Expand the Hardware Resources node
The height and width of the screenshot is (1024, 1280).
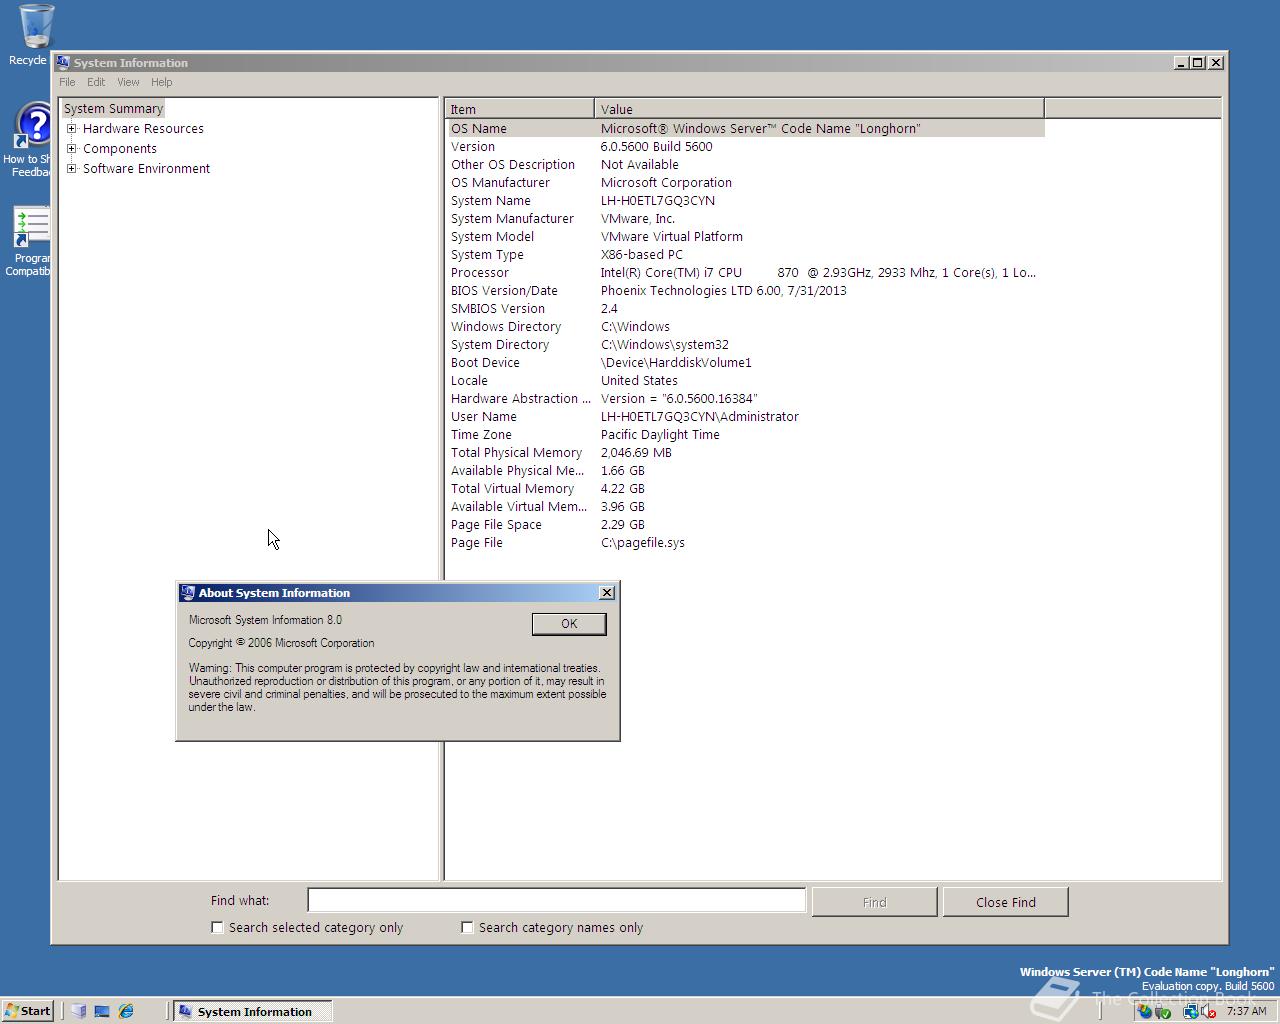[x=72, y=128]
